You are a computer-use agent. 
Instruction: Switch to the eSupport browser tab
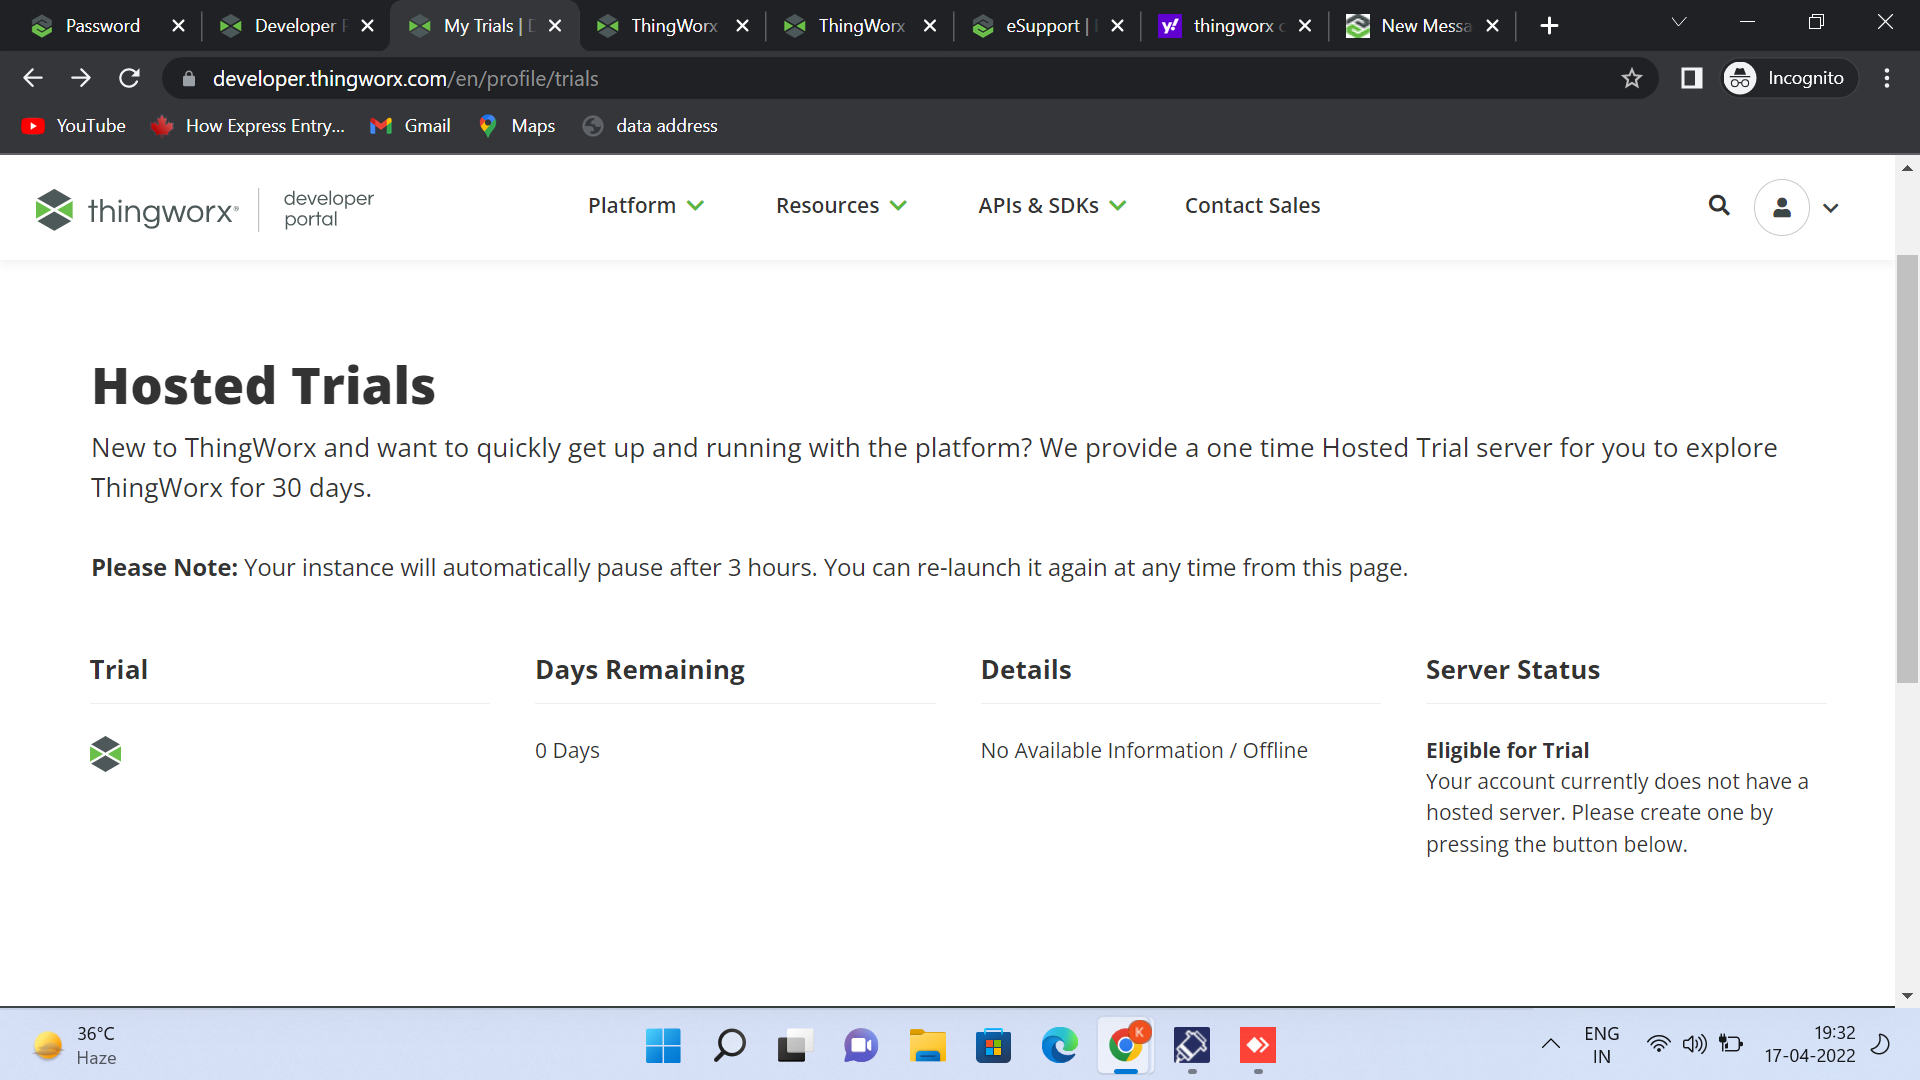click(x=1041, y=26)
